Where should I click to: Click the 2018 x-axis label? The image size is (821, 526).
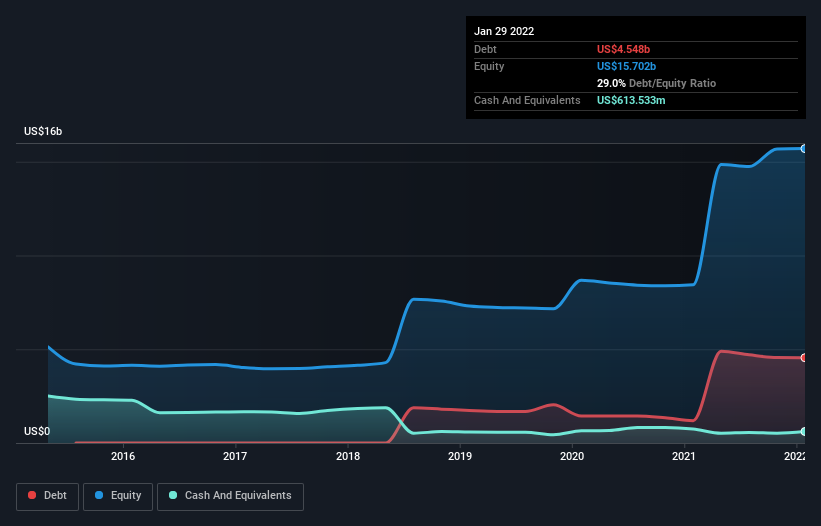click(x=348, y=456)
